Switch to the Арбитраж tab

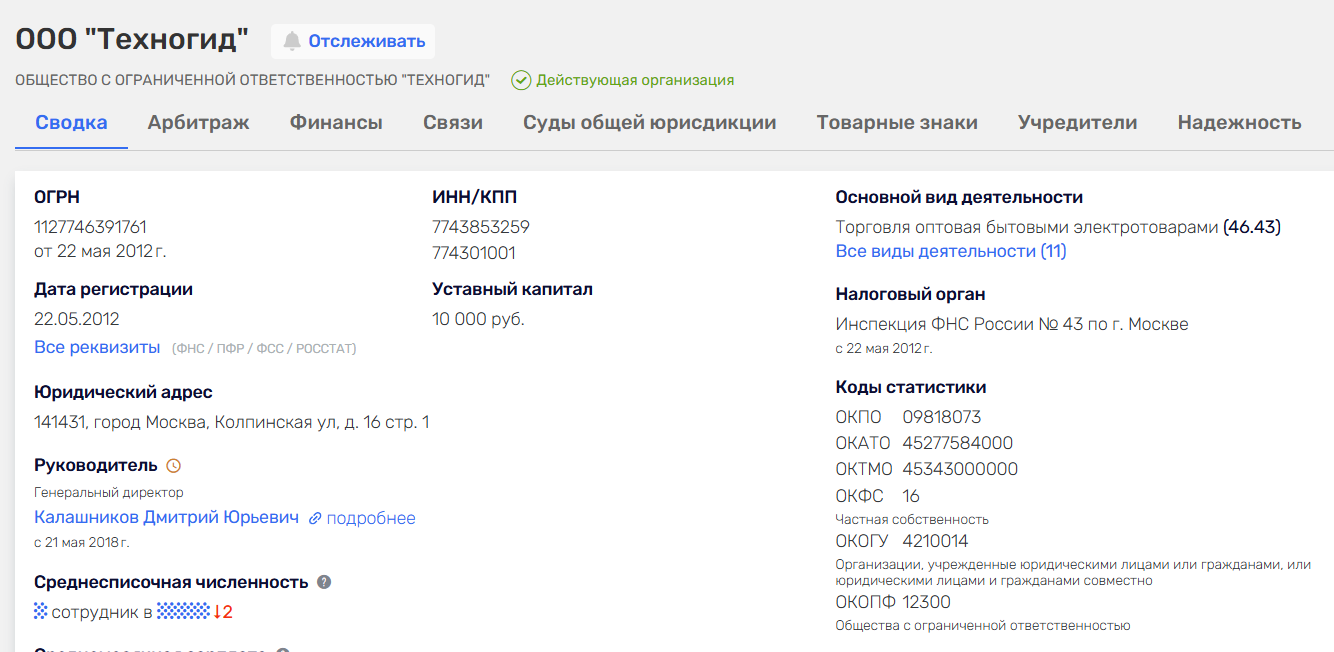[199, 123]
